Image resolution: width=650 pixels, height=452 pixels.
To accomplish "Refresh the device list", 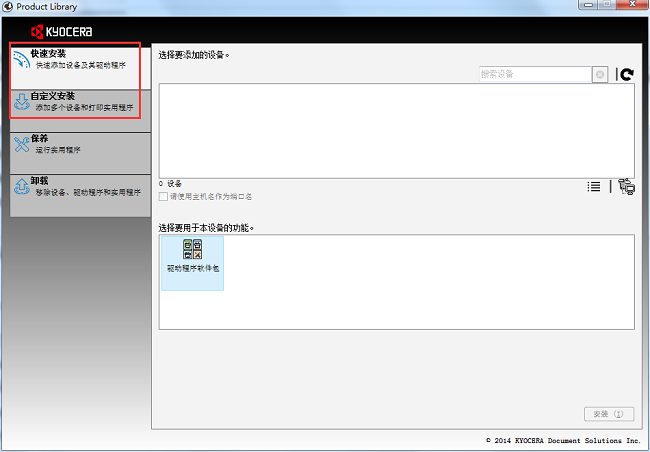I will (628, 74).
